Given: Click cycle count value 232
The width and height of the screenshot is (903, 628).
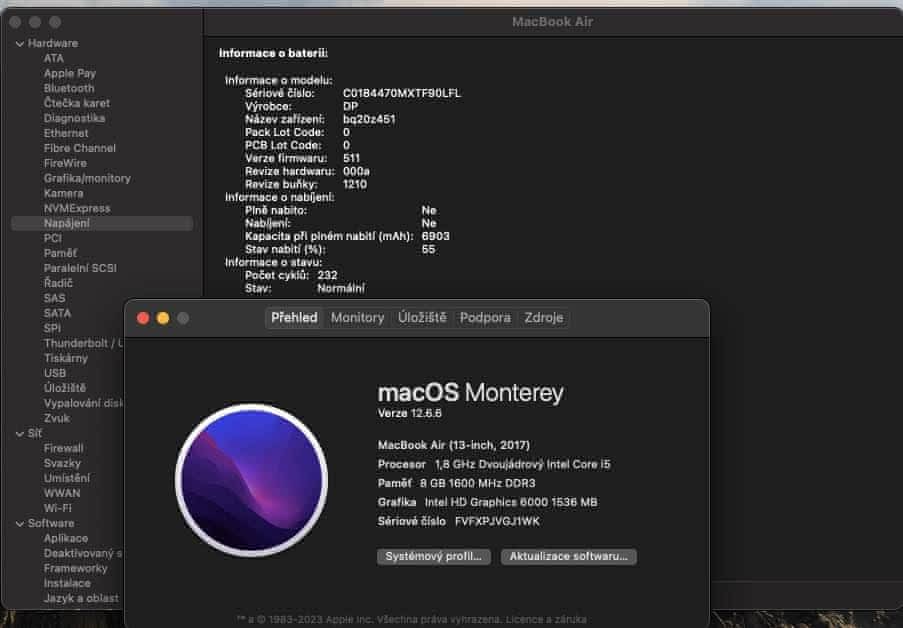Looking at the screenshot, I should click(327, 275).
